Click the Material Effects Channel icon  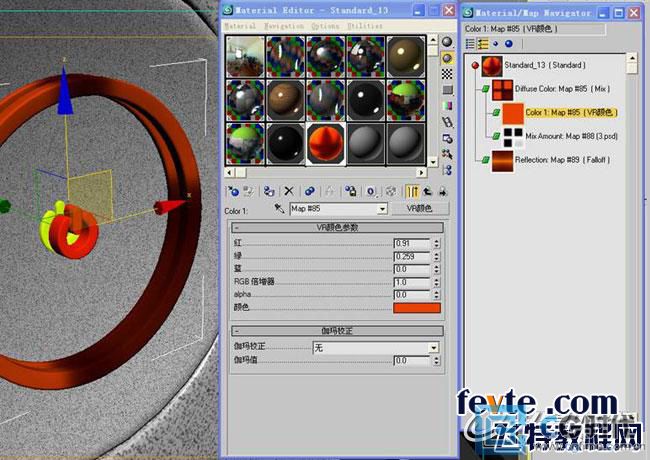click(x=371, y=191)
